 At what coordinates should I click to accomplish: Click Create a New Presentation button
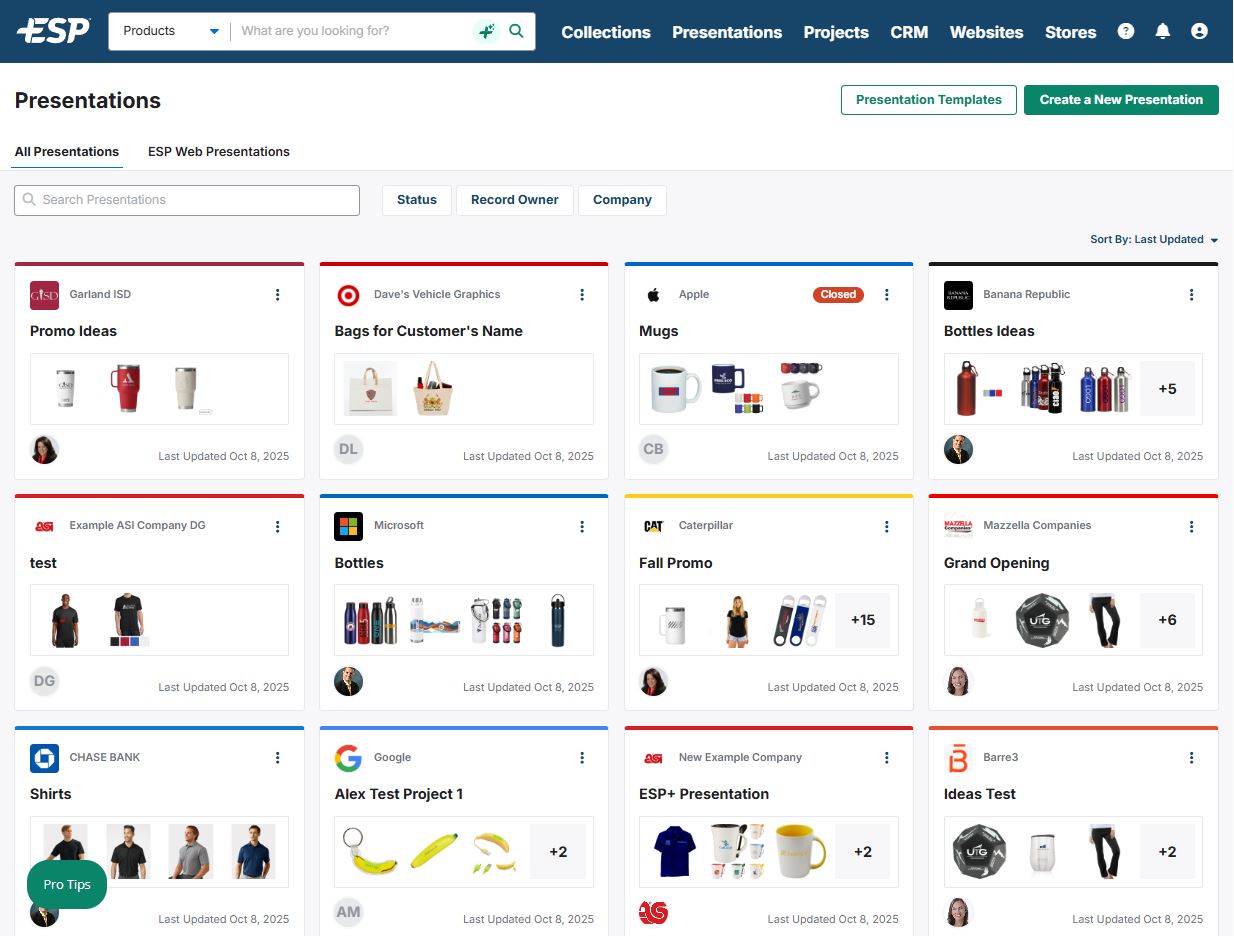tap(1121, 100)
